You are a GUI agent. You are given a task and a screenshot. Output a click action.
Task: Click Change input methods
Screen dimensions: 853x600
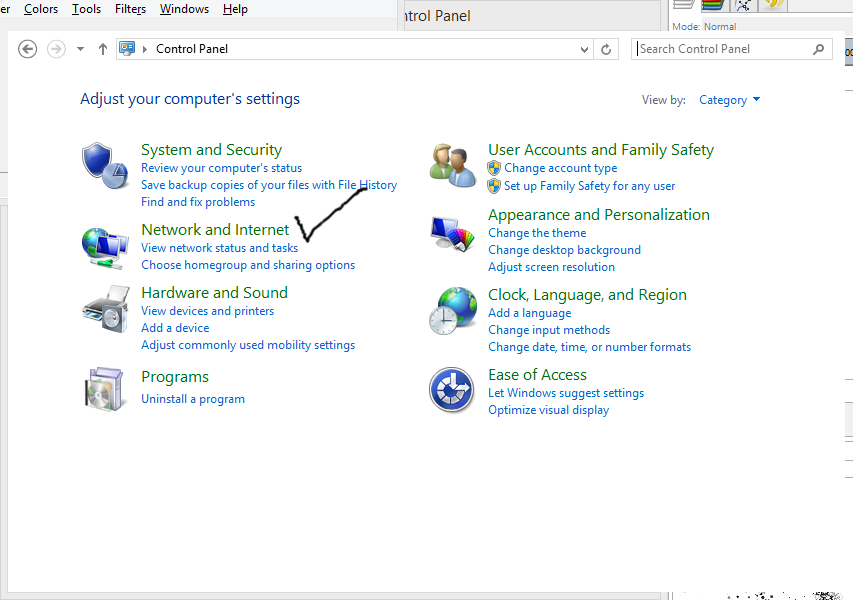(549, 330)
